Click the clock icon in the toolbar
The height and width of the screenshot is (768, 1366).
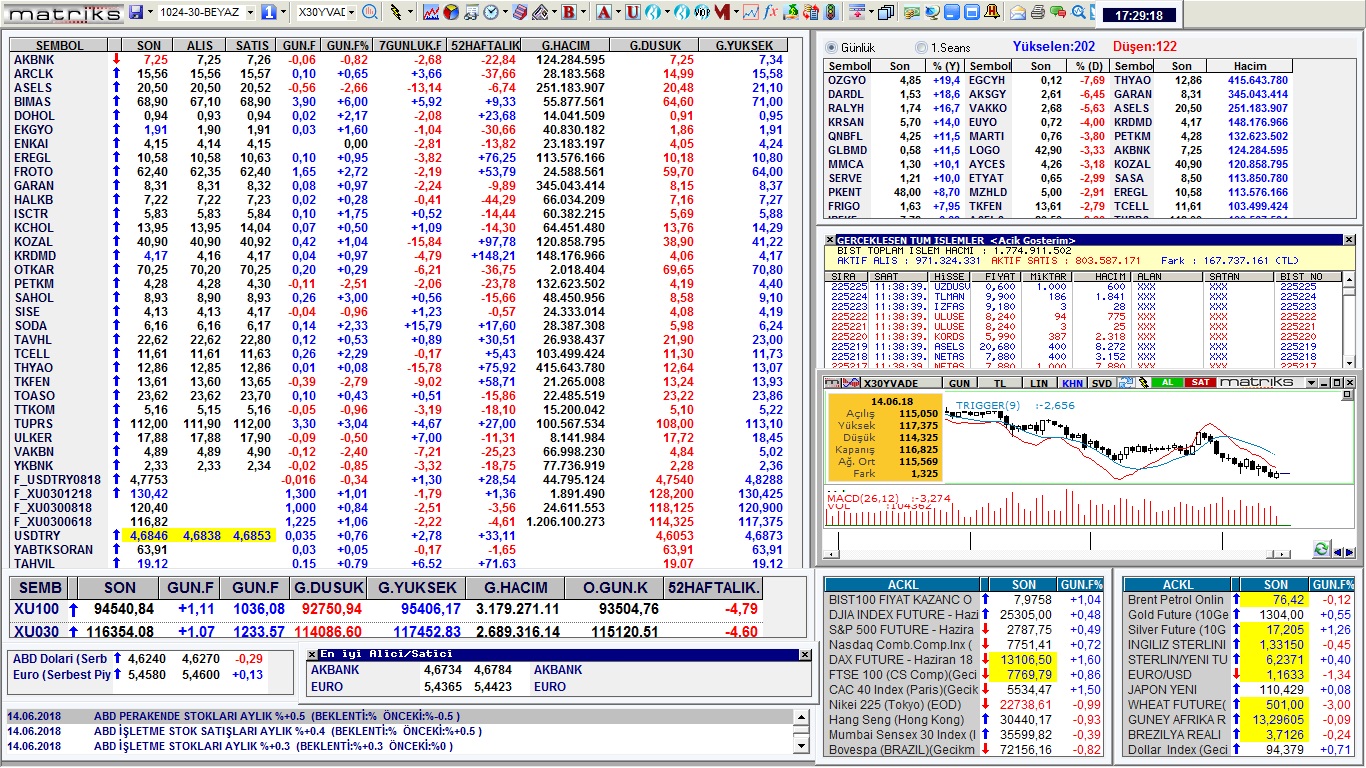491,12
